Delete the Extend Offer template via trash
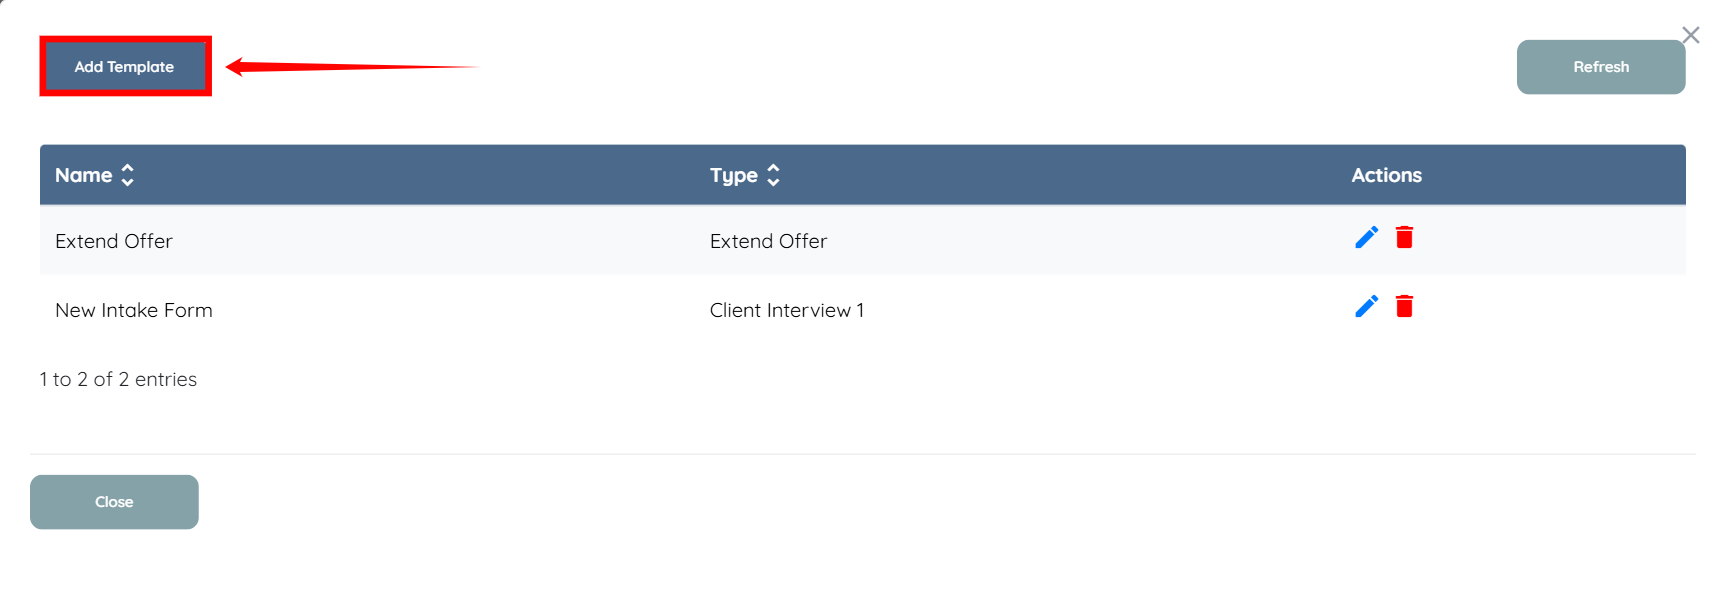 (1404, 237)
